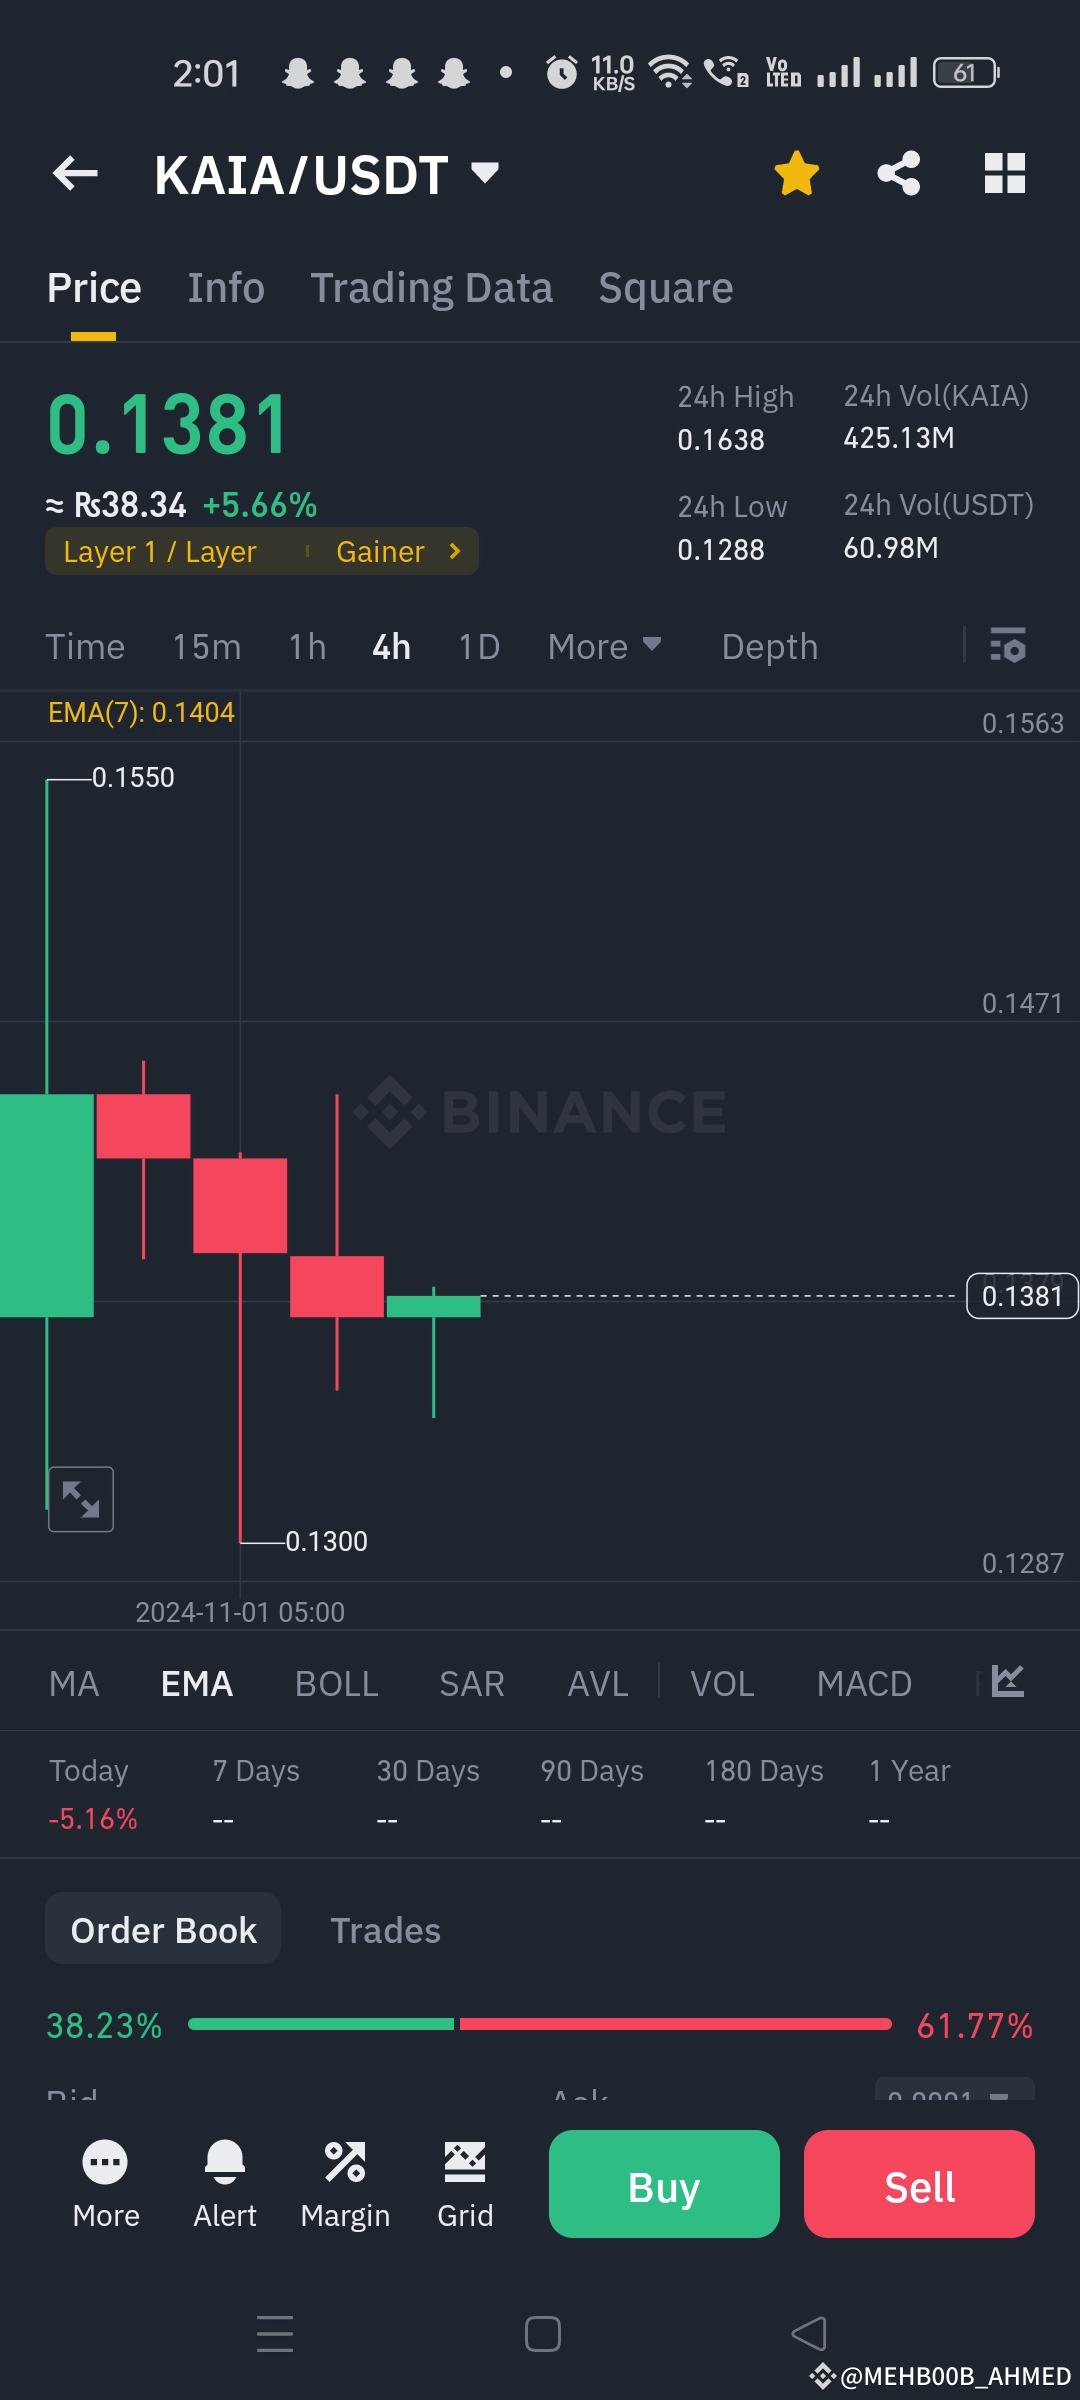Screen dimensions: 1080x2400
Task: Tap the green Buy button
Action: tap(664, 2184)
